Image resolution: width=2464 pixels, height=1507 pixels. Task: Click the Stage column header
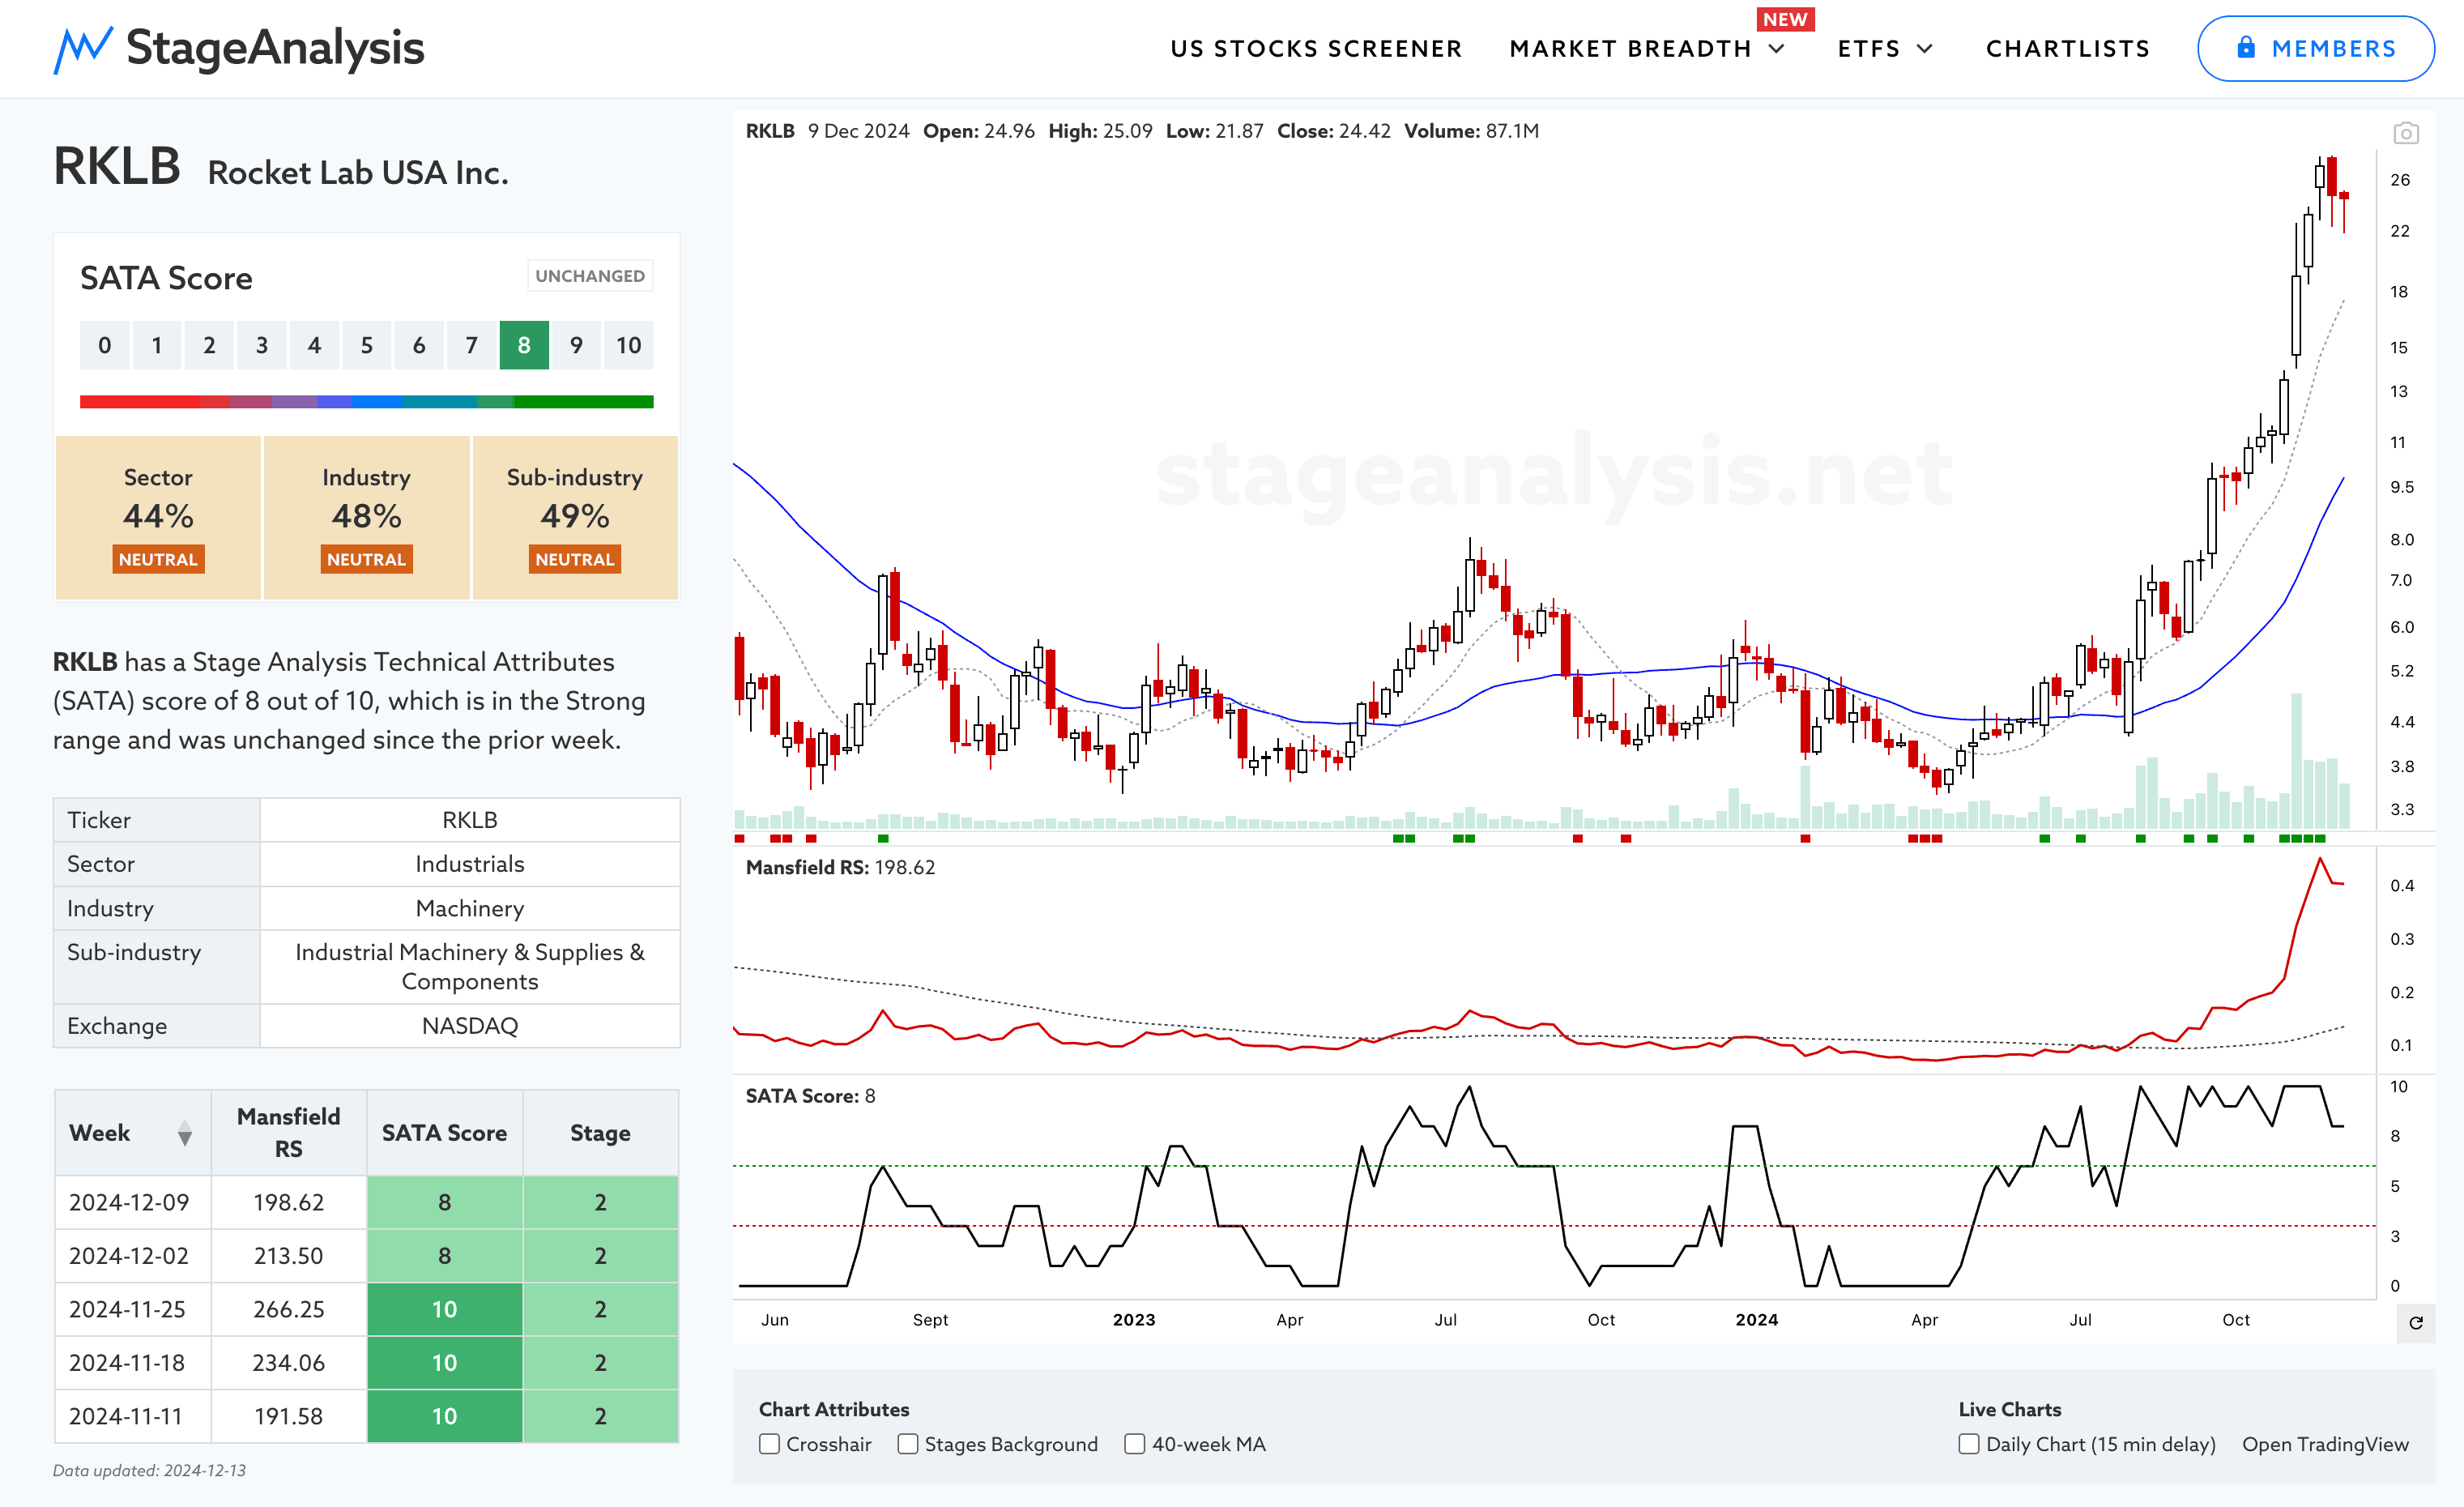[600, 1133]
